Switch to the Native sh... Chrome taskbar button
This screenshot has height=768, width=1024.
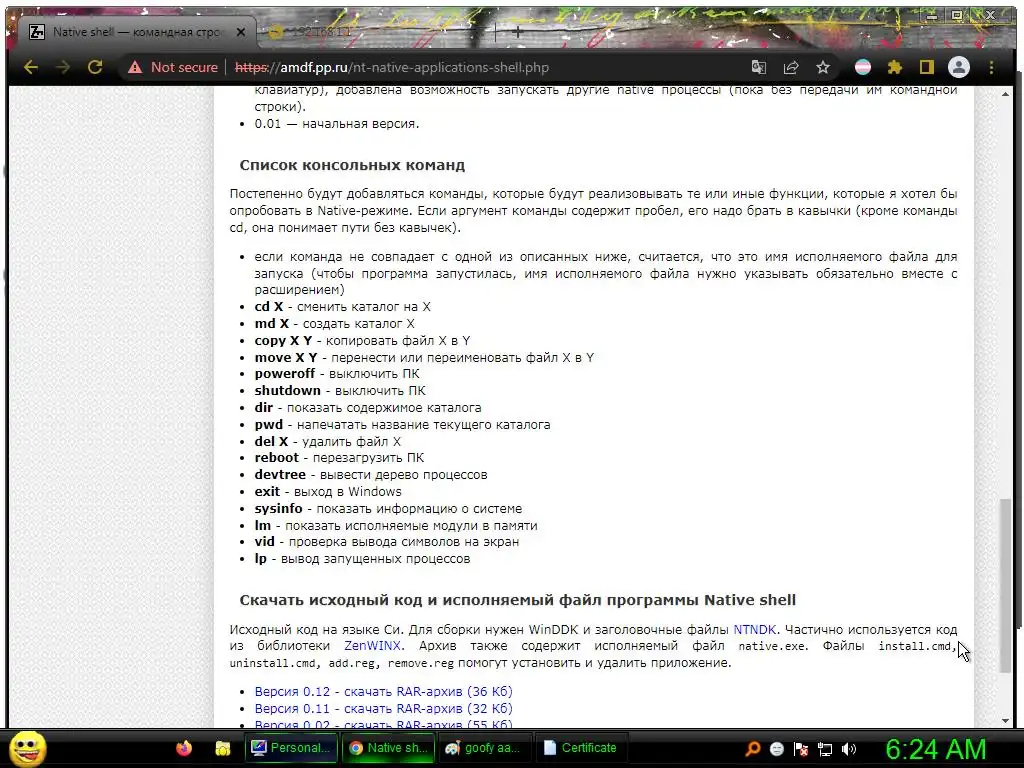(x=388, y=748)
